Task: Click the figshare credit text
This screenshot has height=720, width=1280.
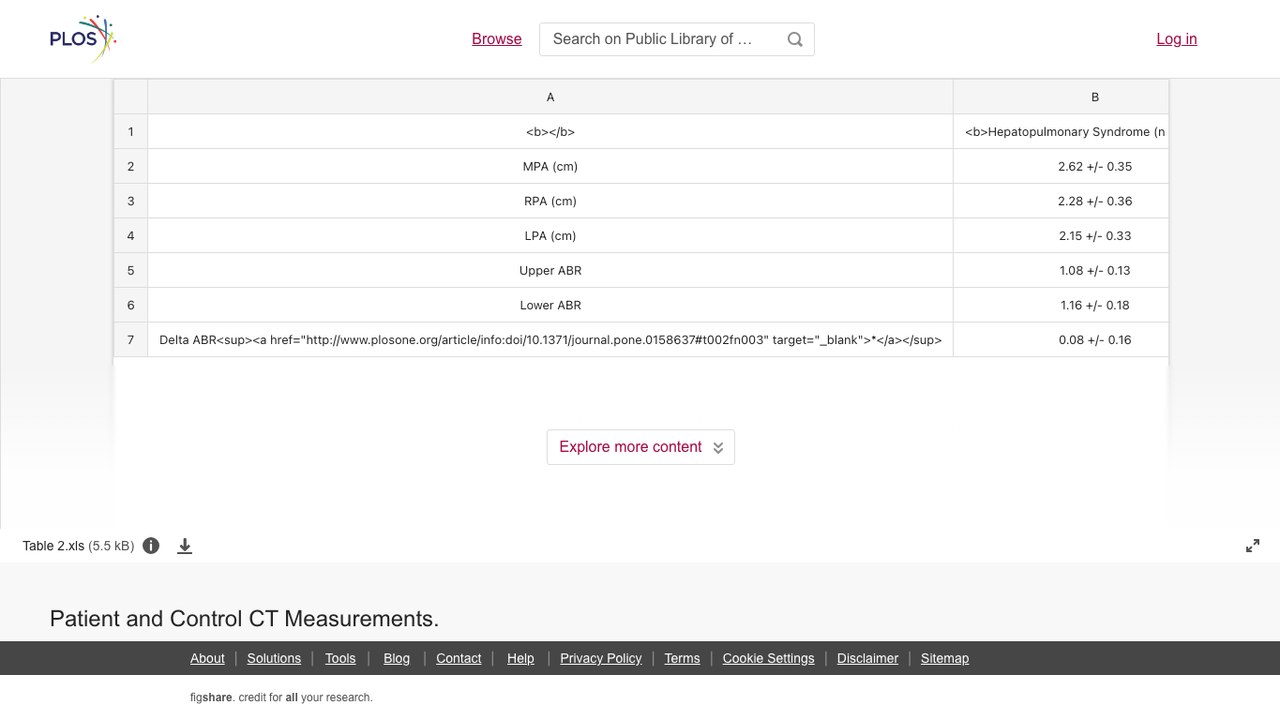Action: point(281,698)
